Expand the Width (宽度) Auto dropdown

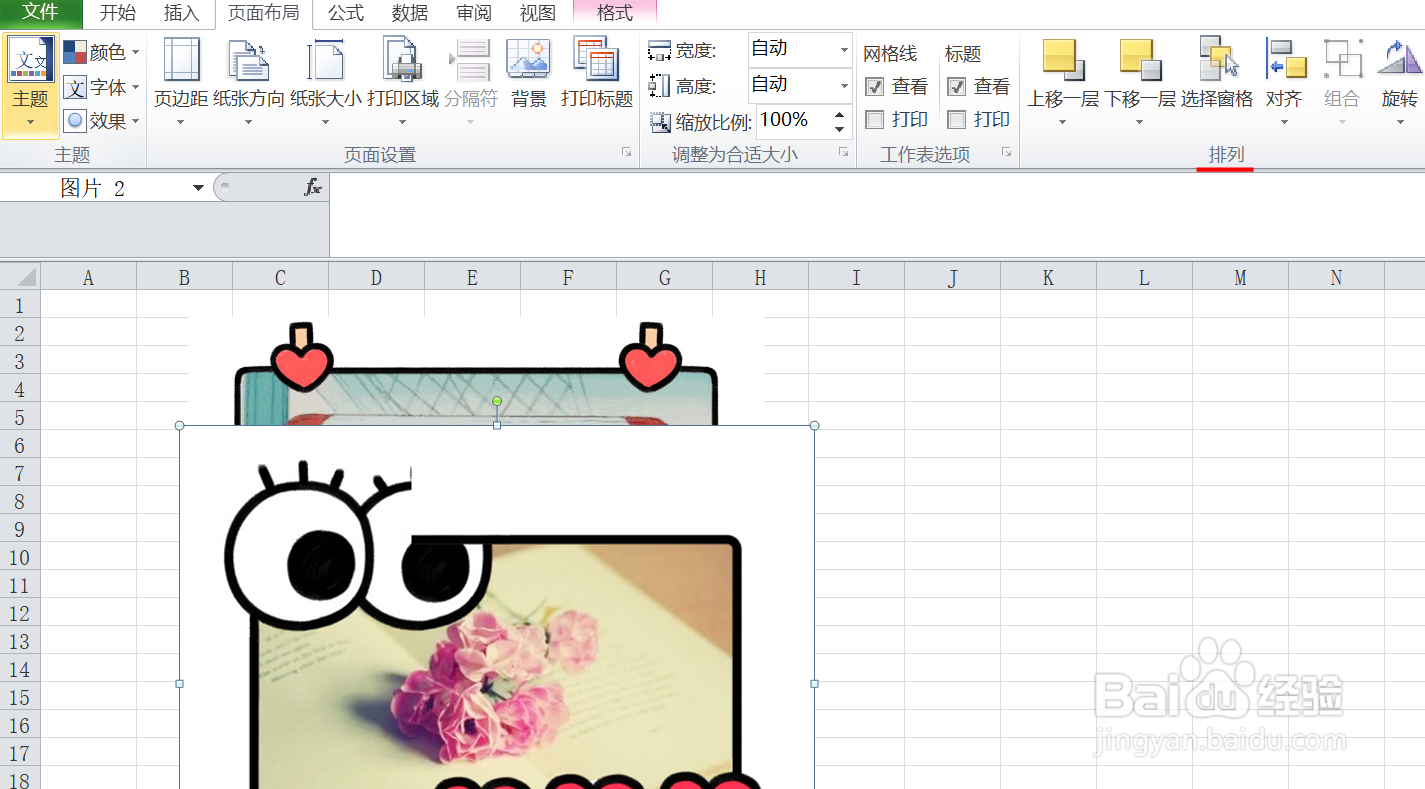tap(843, 50)
